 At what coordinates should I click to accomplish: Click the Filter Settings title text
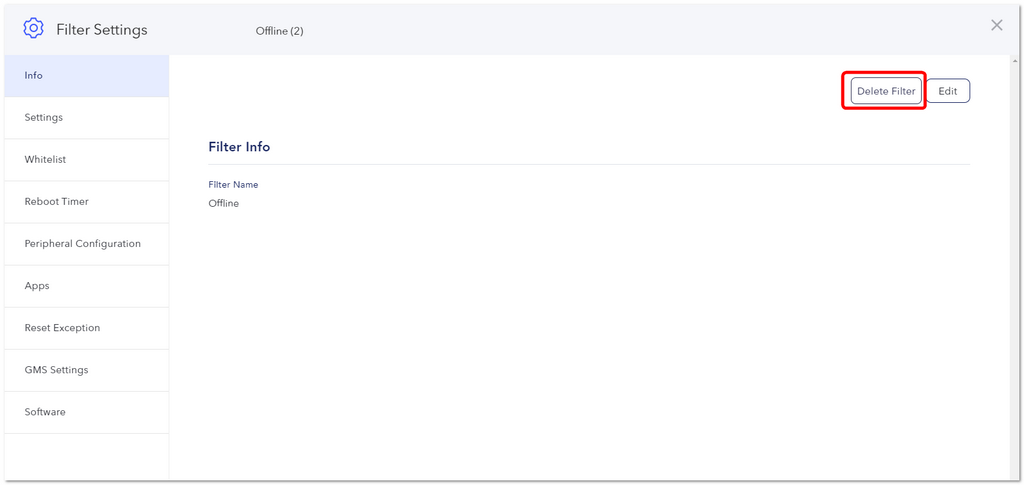coord(102,30)
